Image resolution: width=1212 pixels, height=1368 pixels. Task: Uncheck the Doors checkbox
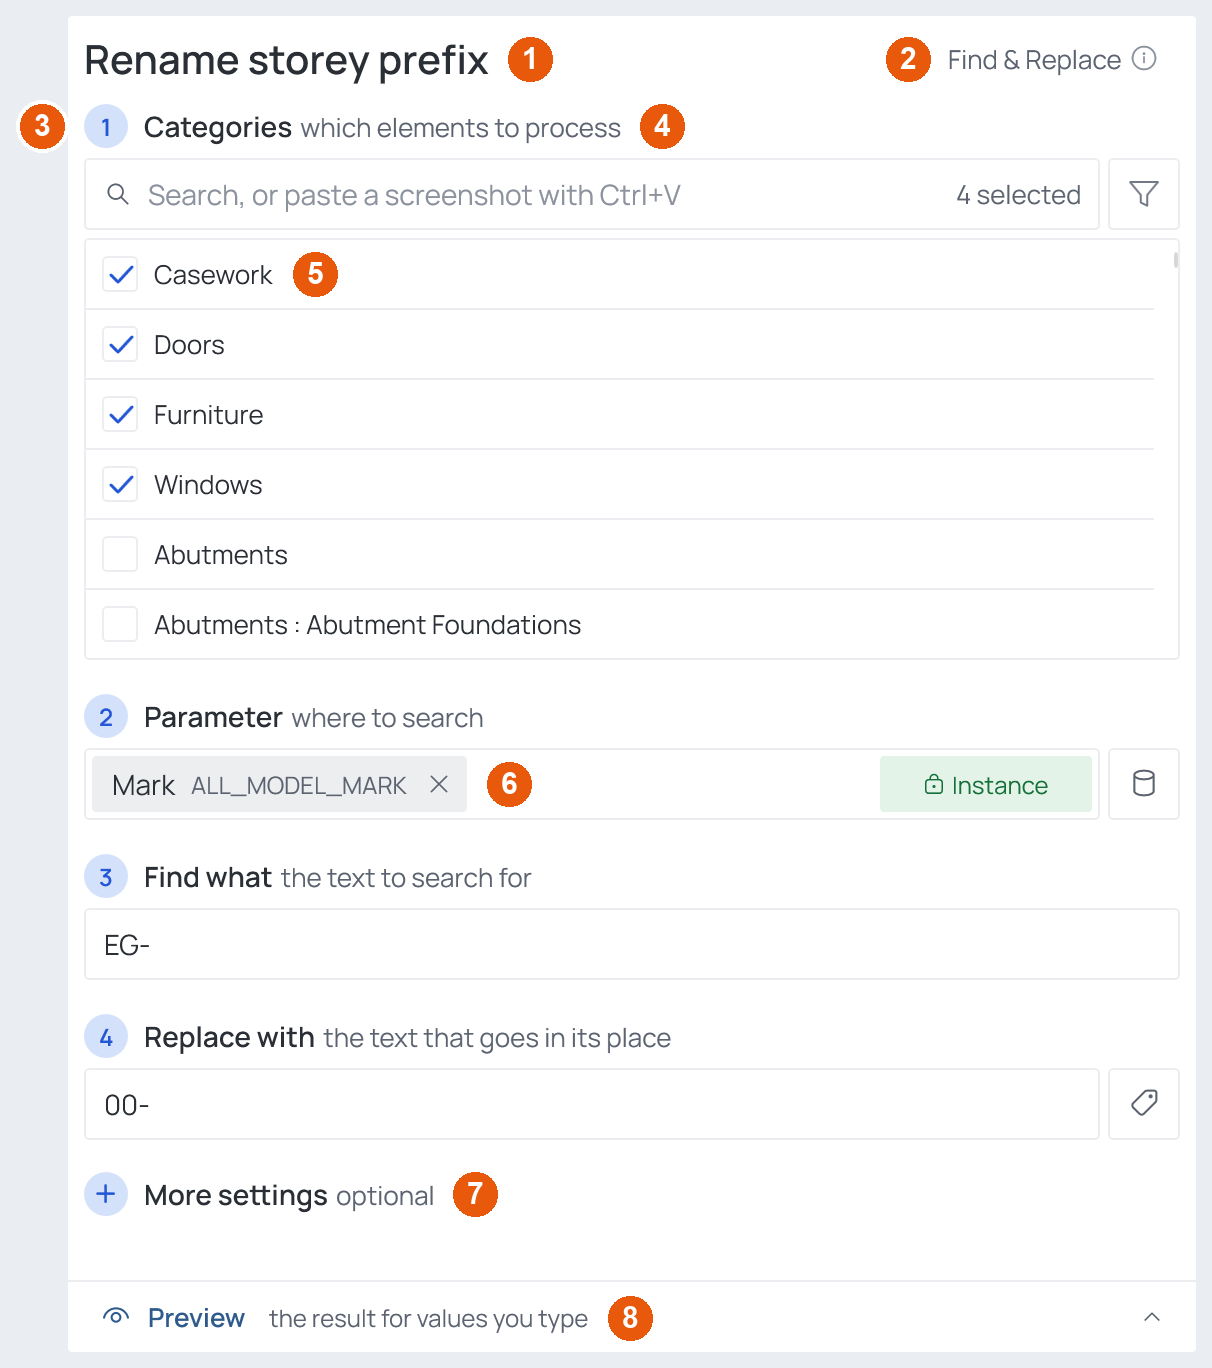[x=121, y=344]
